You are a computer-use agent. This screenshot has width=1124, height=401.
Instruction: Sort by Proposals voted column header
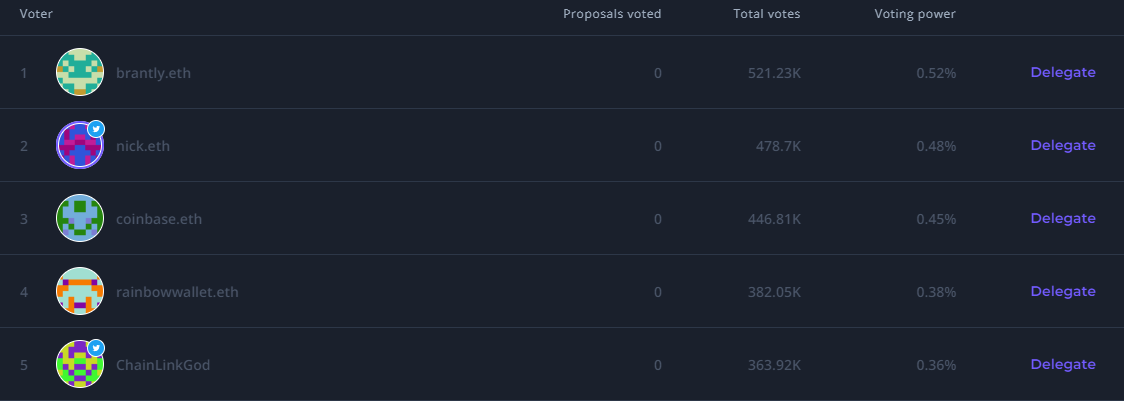[x=612, y=14]
